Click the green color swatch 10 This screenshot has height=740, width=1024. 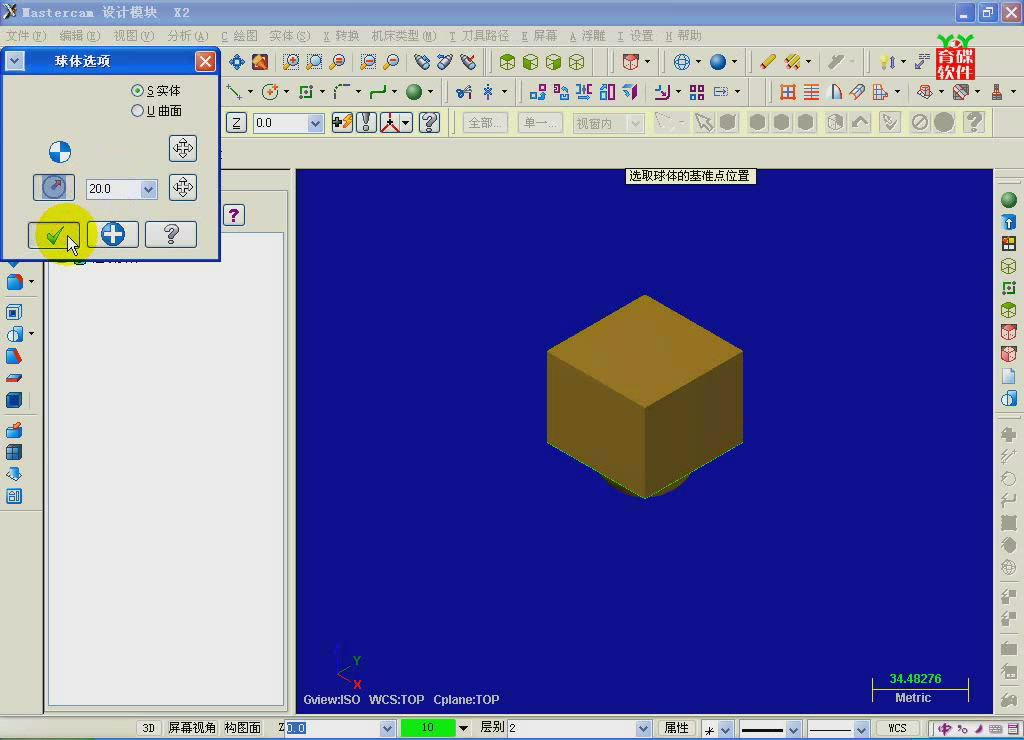point(428,728)
